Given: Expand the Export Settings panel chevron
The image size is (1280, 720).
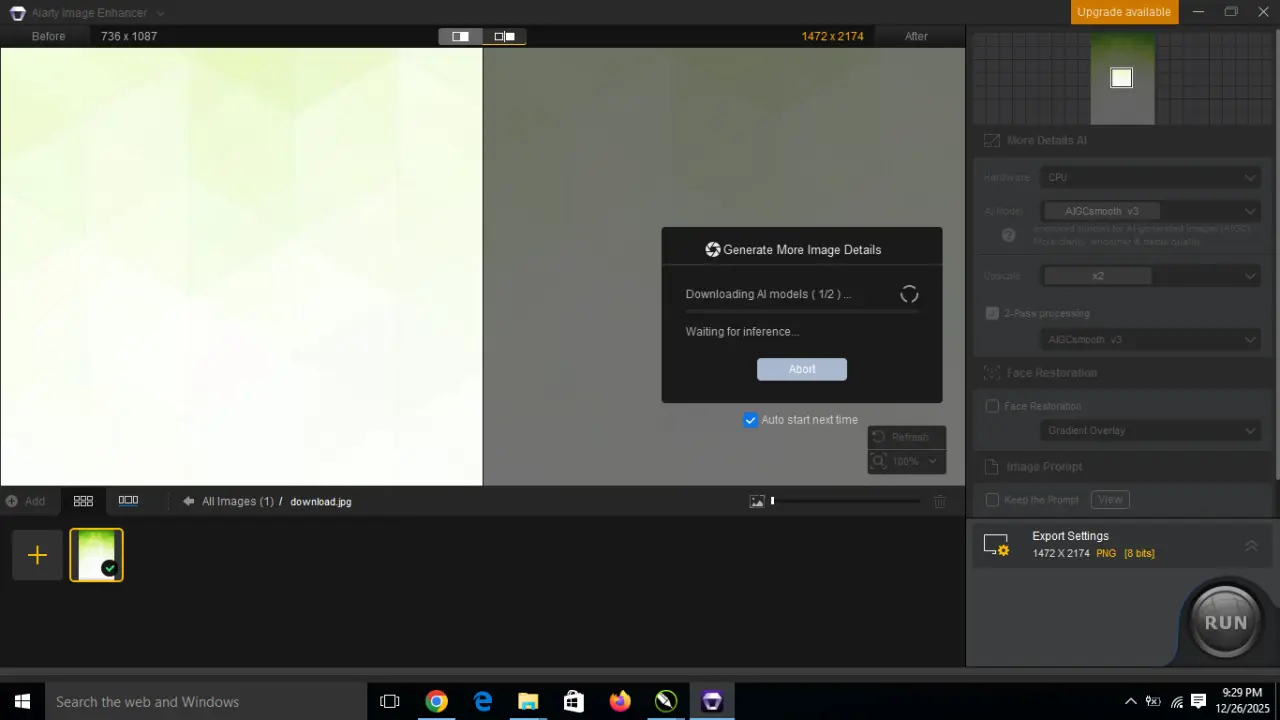Looking at the screenshot, I should [1251, 545].
